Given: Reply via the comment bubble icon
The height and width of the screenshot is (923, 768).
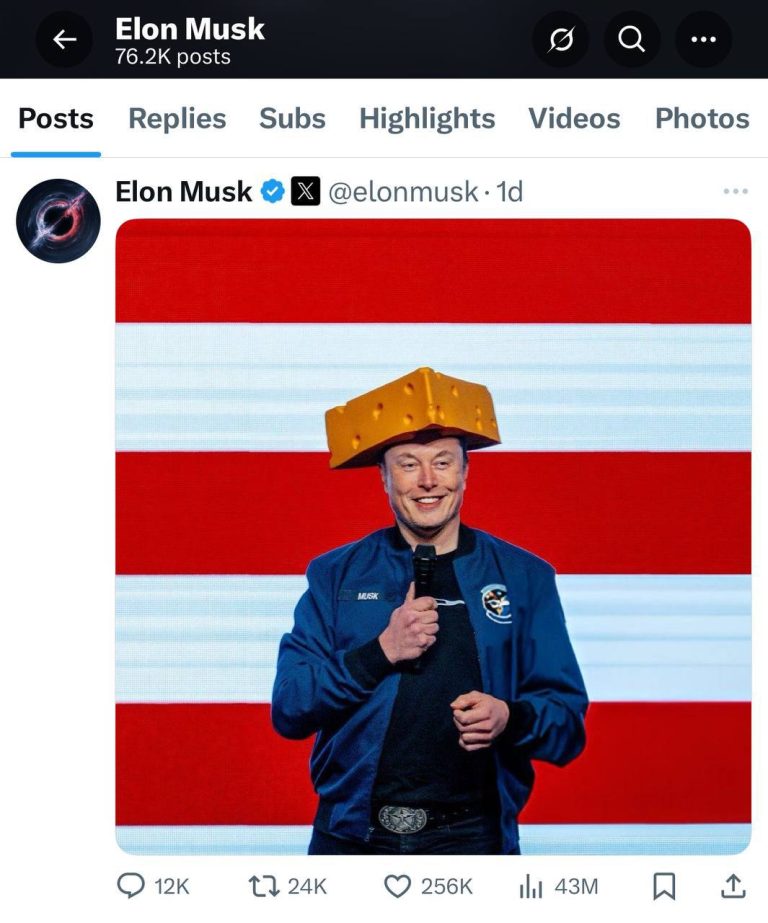Looking at the screenshot, I should (131, 886).
